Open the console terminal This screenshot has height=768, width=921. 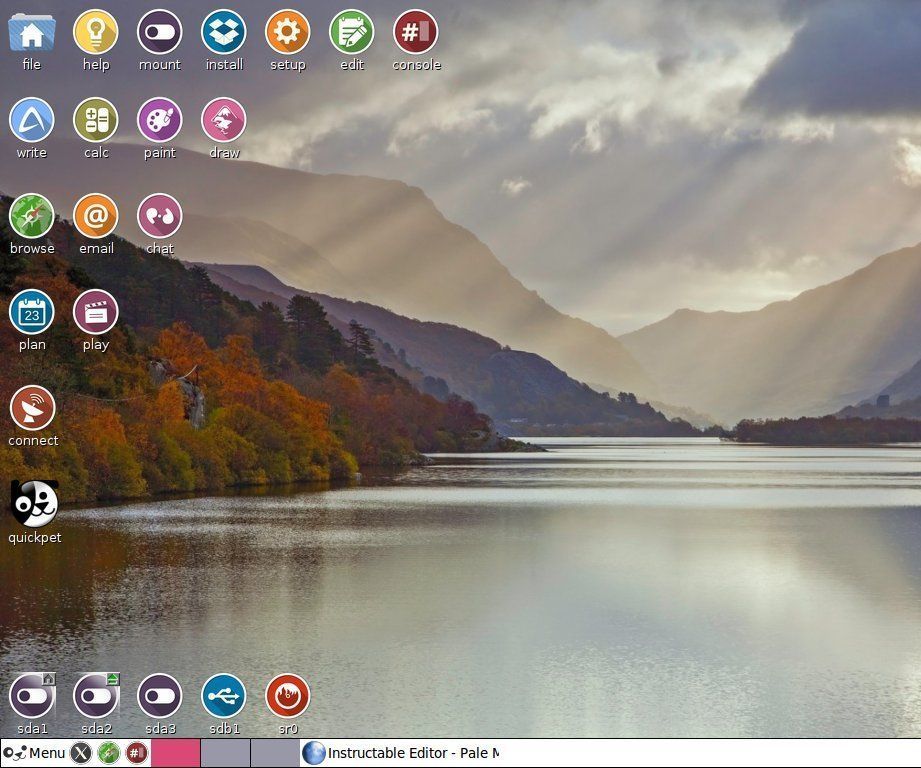coord(415,32)
